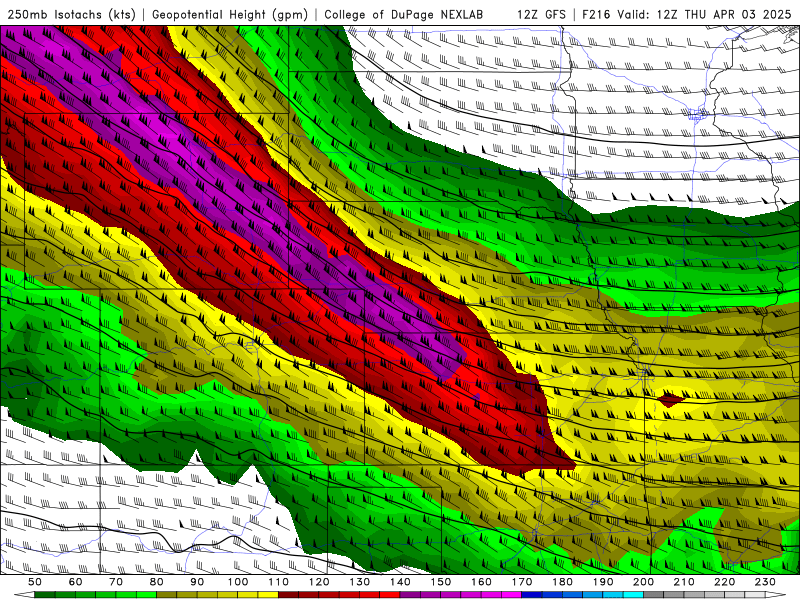Click the 70 label on the color scale

tap(116, 582)
